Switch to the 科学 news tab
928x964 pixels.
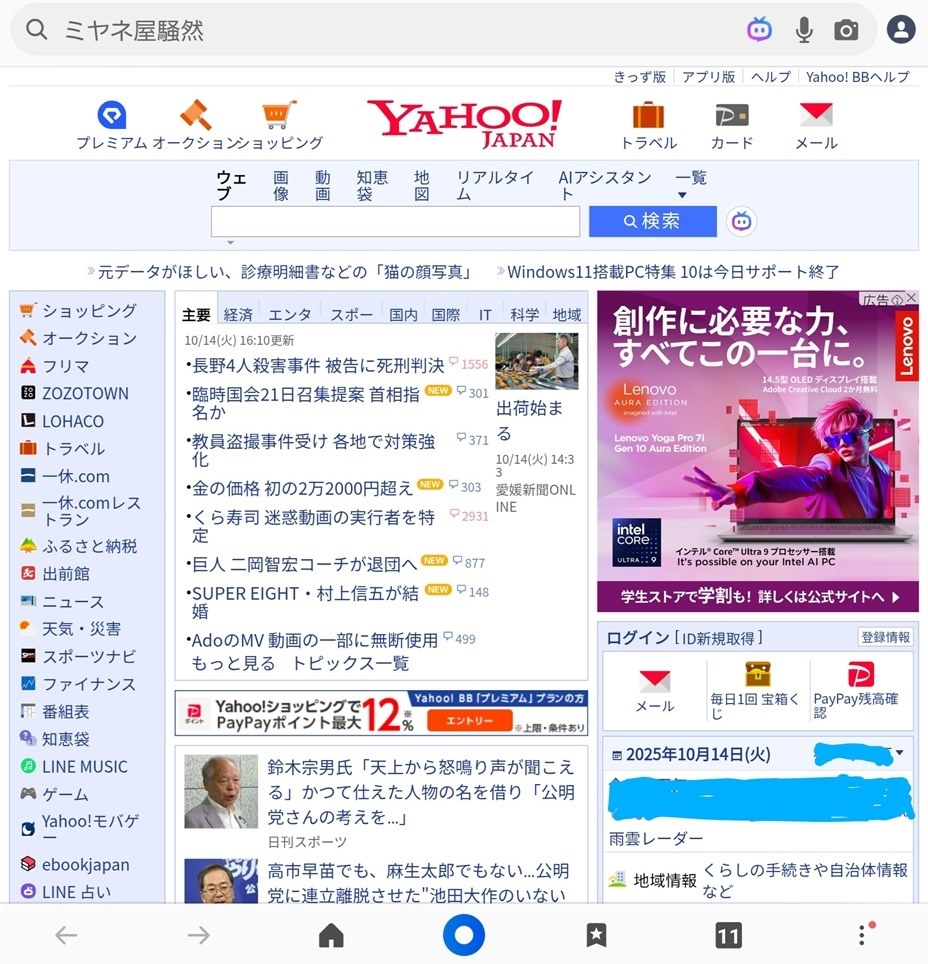pos(525,315)
